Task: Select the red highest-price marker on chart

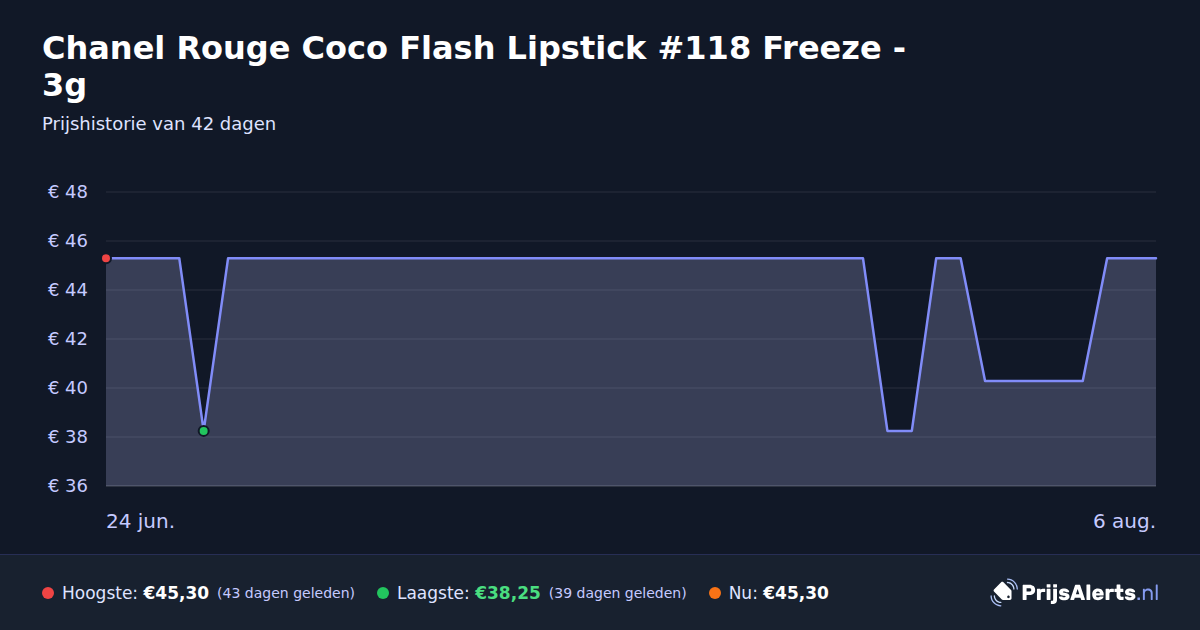Action: tap(106, 258)
